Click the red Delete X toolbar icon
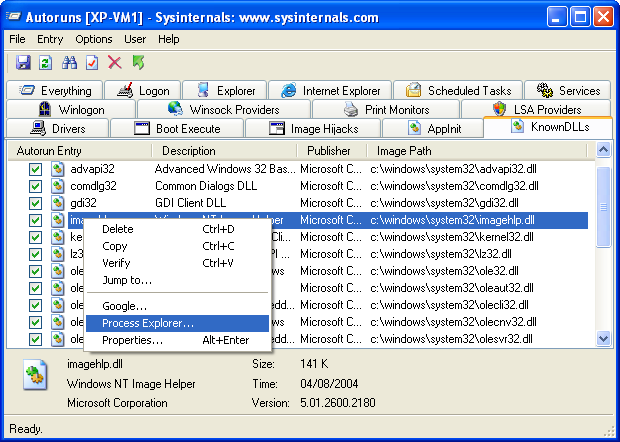620x442 pixels. point(115,63)
